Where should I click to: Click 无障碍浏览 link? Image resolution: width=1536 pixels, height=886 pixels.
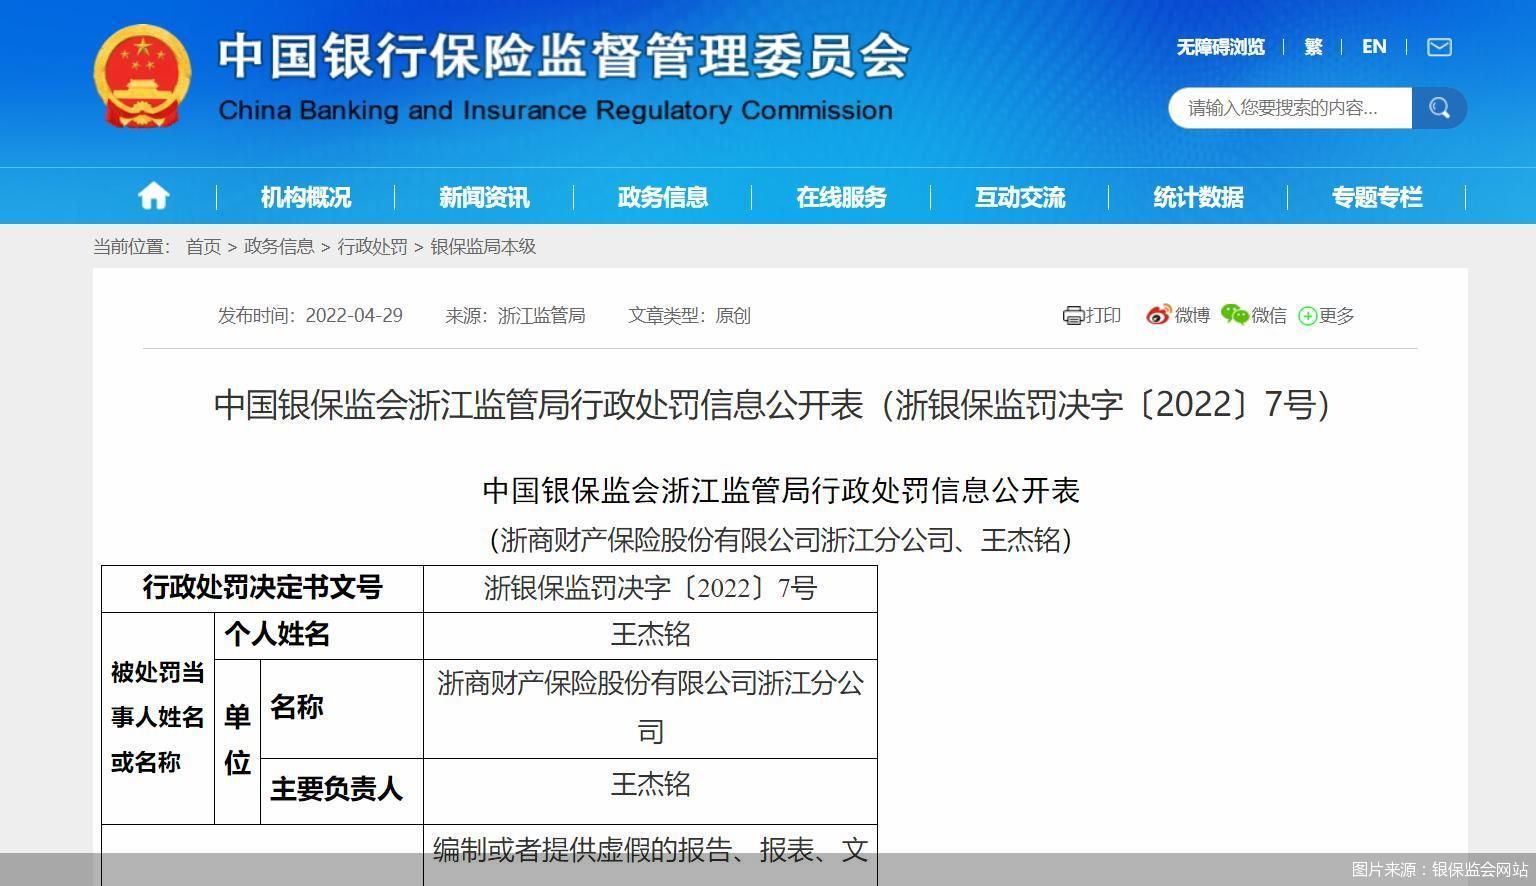coord(1220,47)
